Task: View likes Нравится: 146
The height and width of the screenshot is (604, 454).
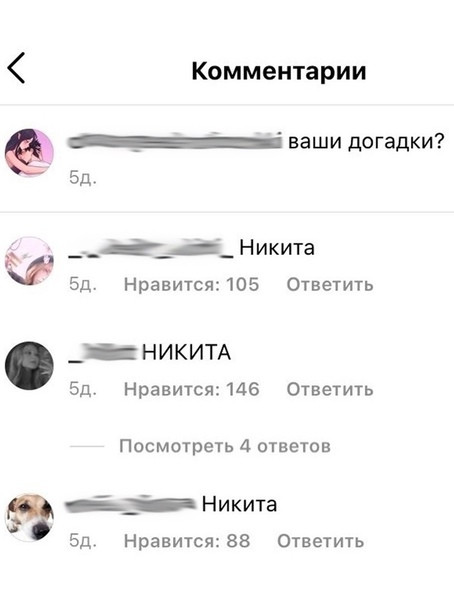Action: tap(191, 389)
